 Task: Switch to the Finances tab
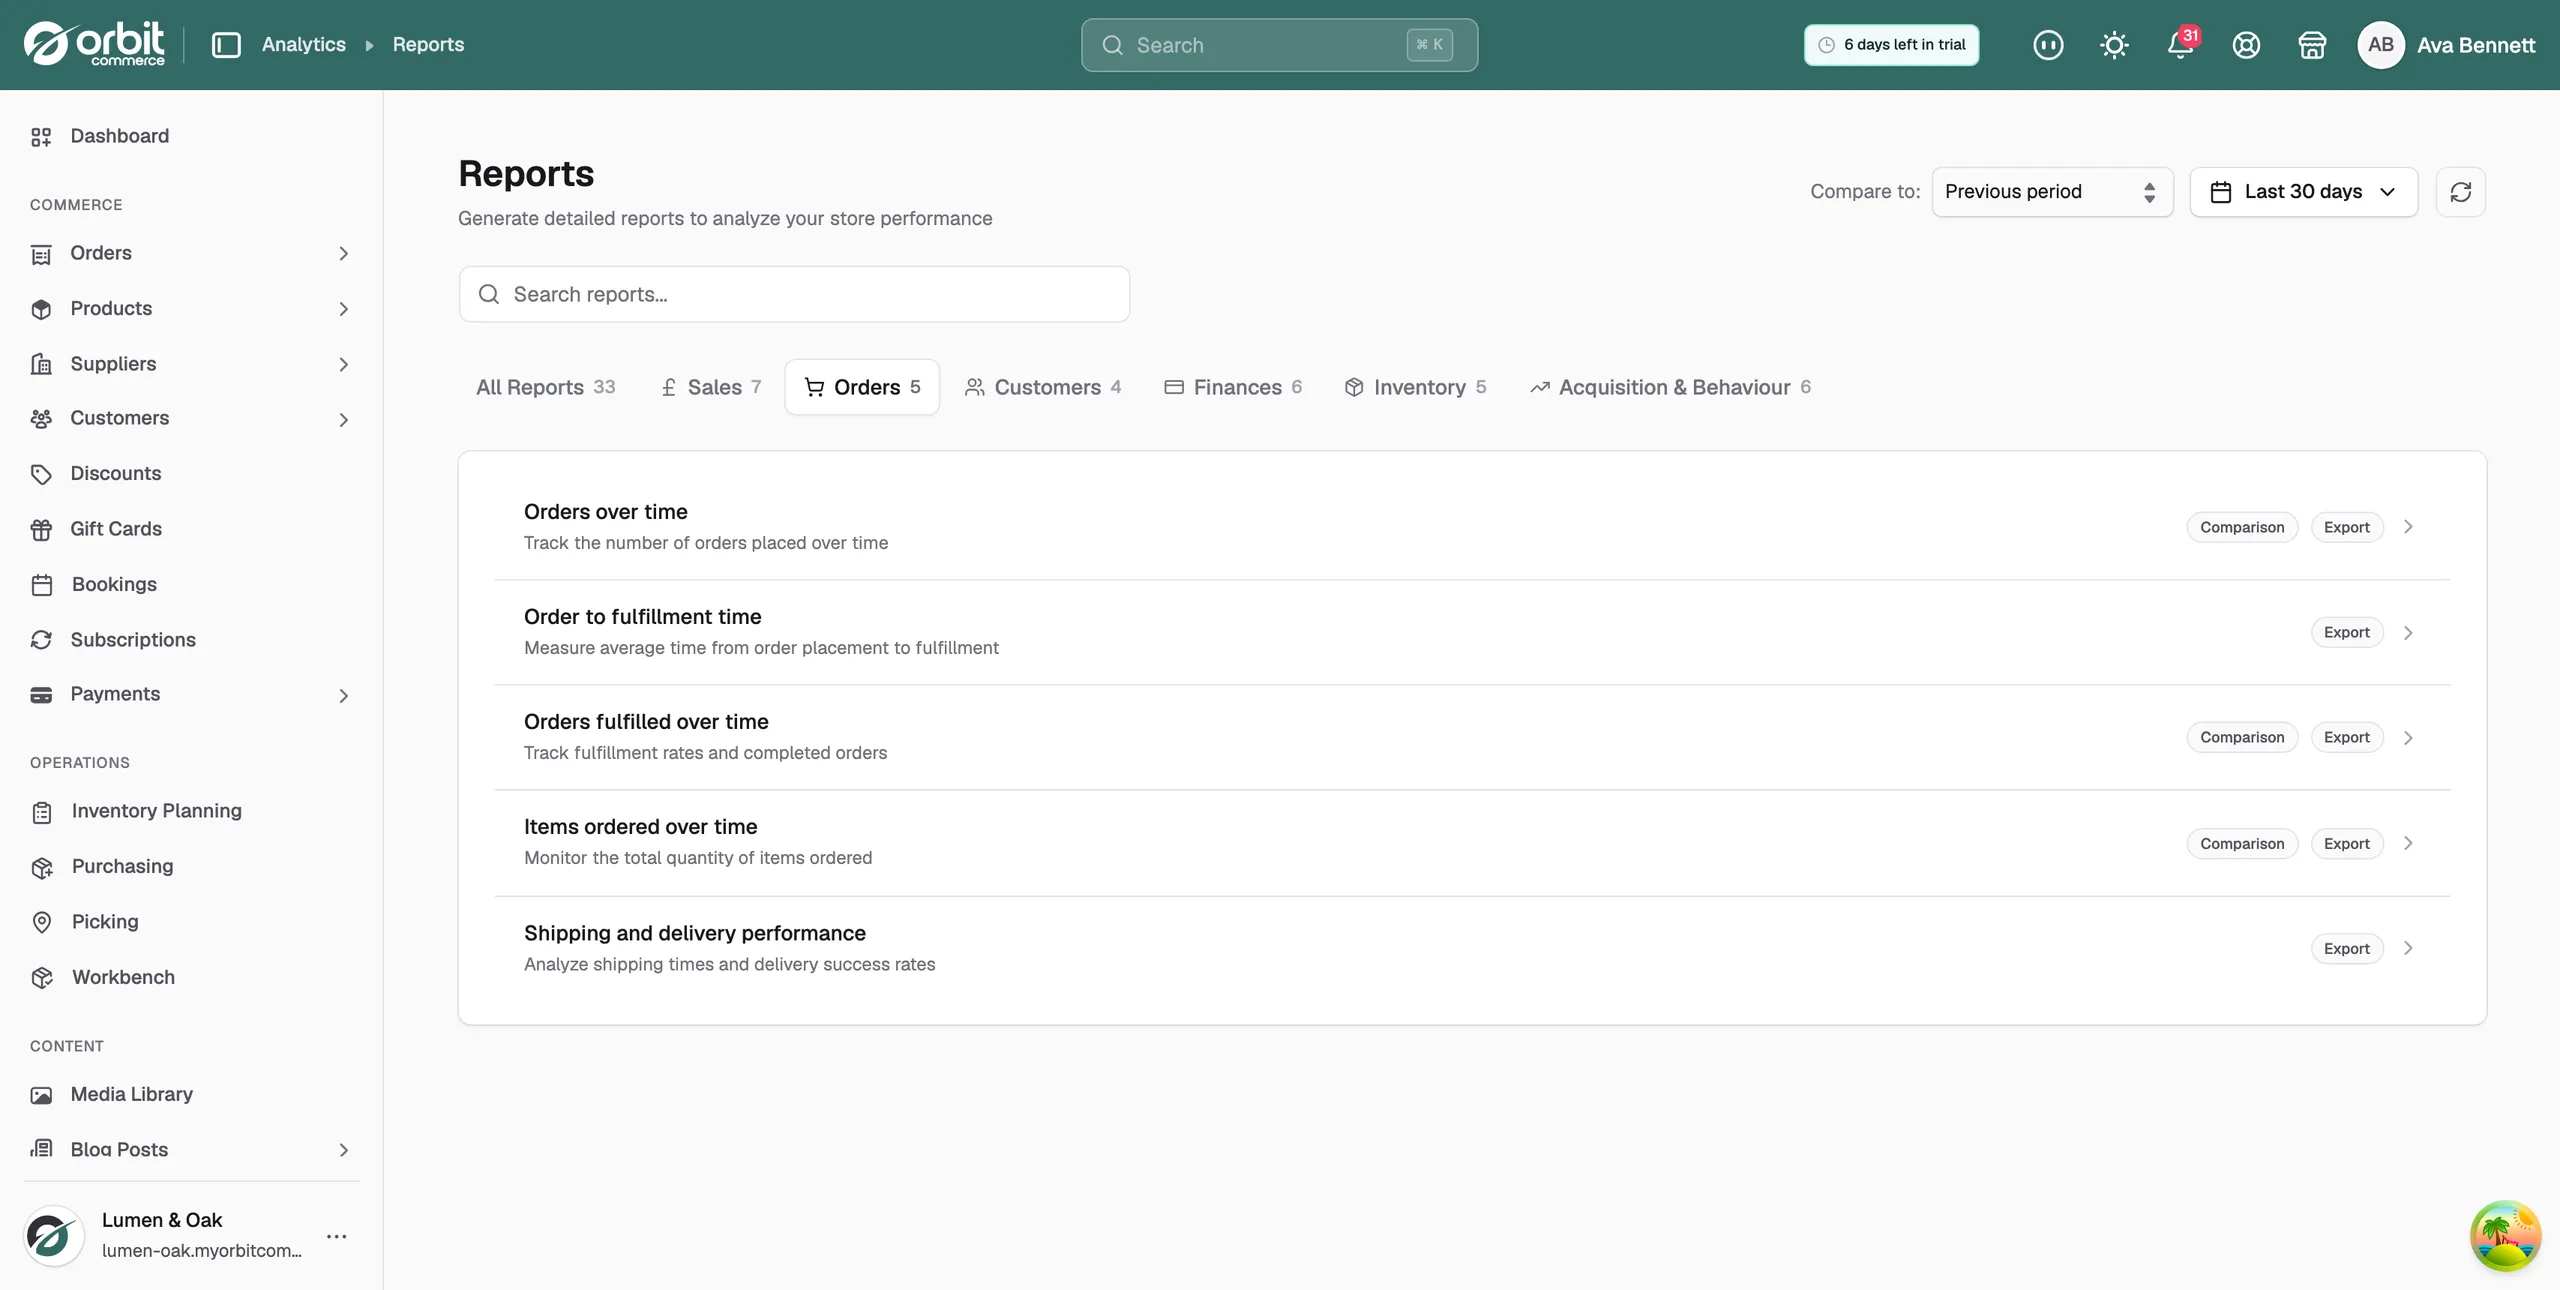[x=1232, y=387]
